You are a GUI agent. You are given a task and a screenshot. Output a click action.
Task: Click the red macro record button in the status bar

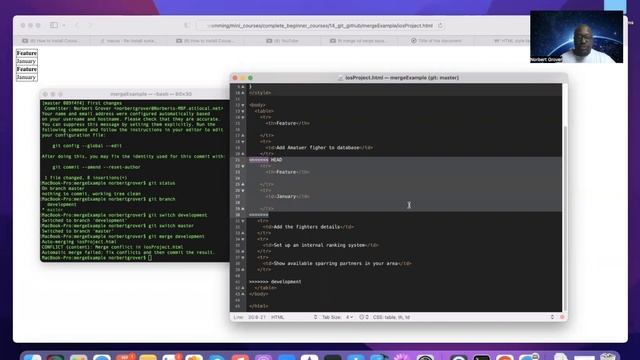(x=562, y=317)
